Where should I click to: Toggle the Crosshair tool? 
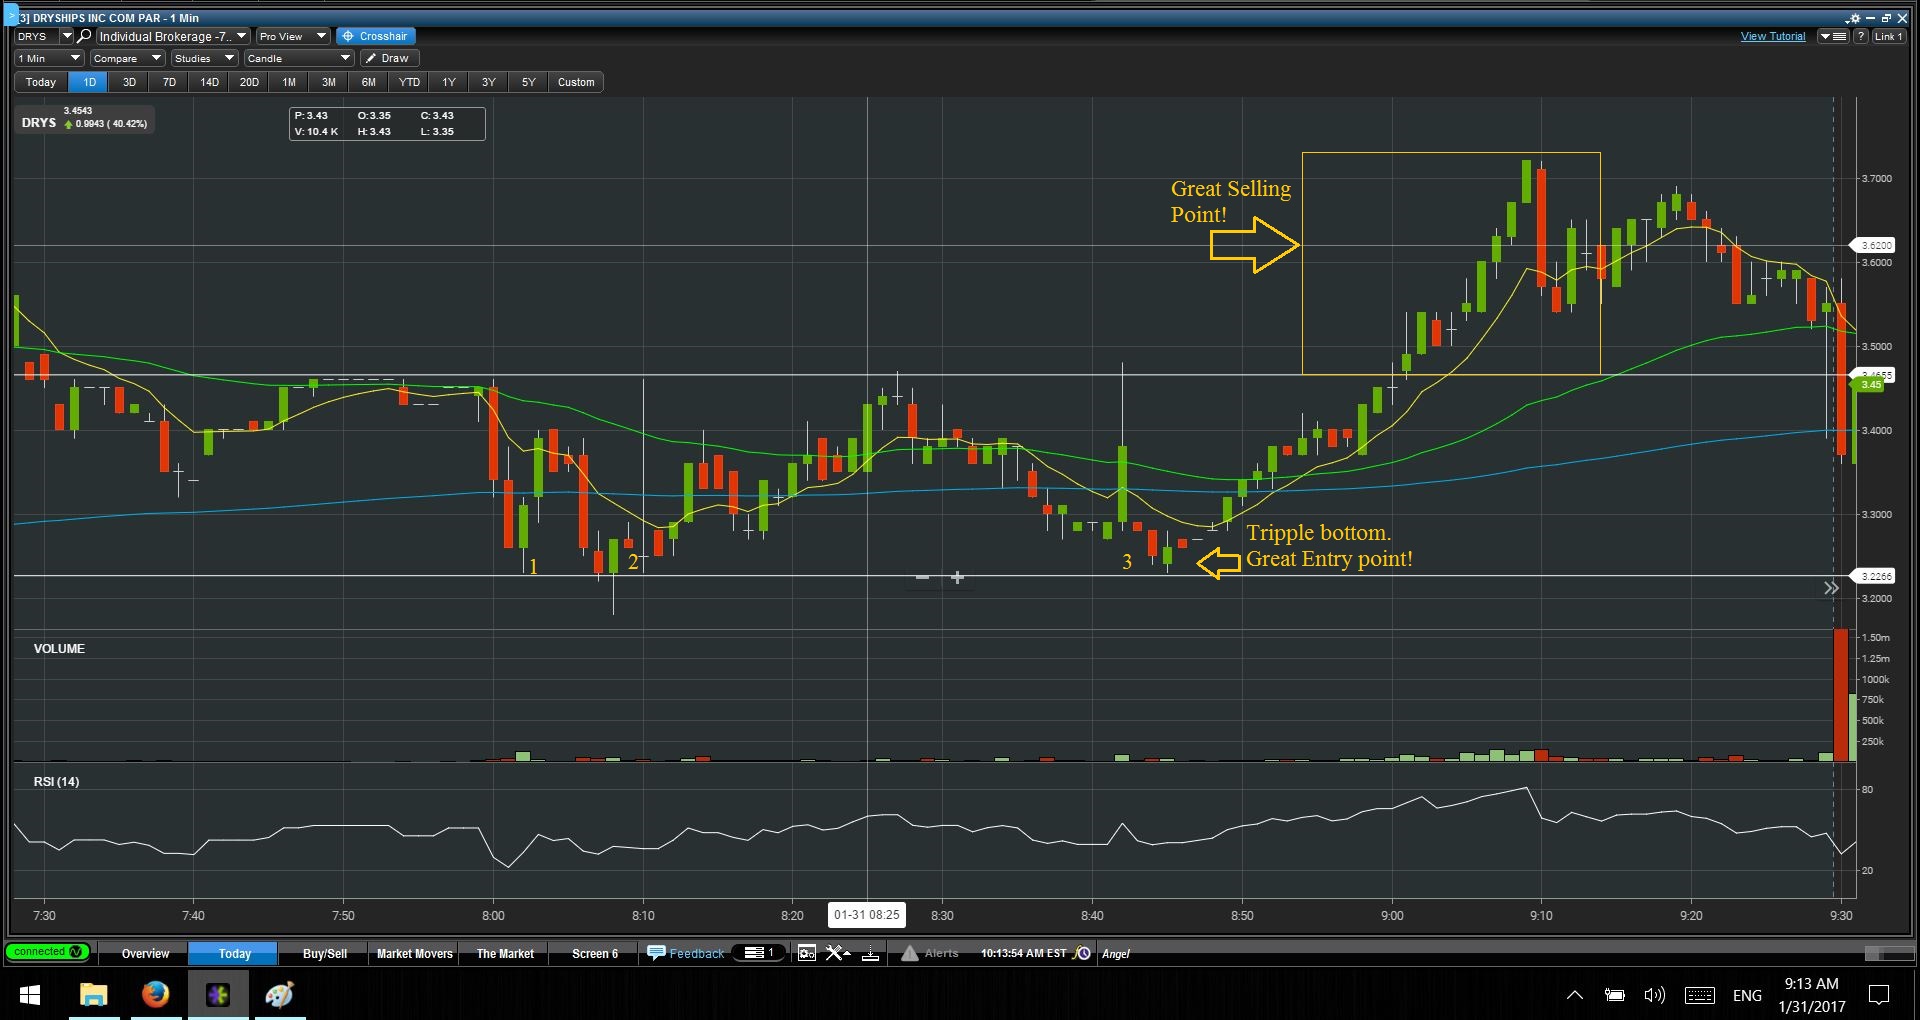click(375, 36)
